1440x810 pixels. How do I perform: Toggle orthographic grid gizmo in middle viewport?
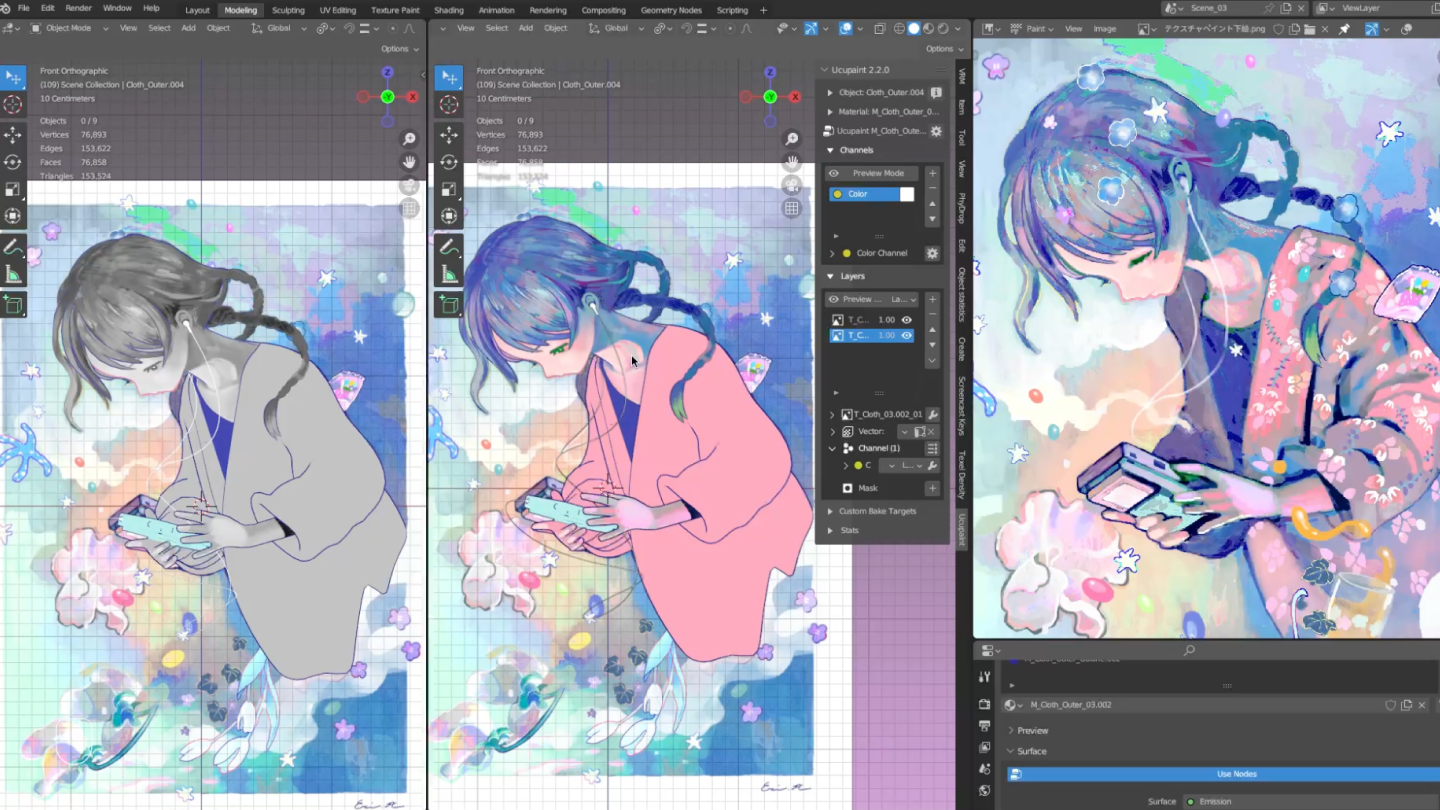click(x=792, y=208)
